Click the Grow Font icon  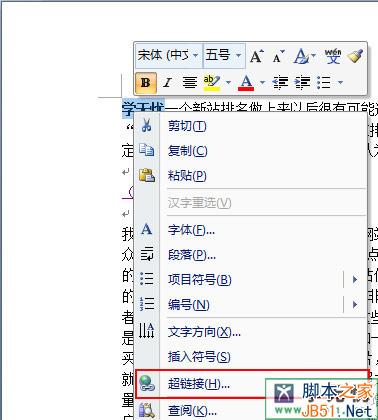tap(257, 56)
